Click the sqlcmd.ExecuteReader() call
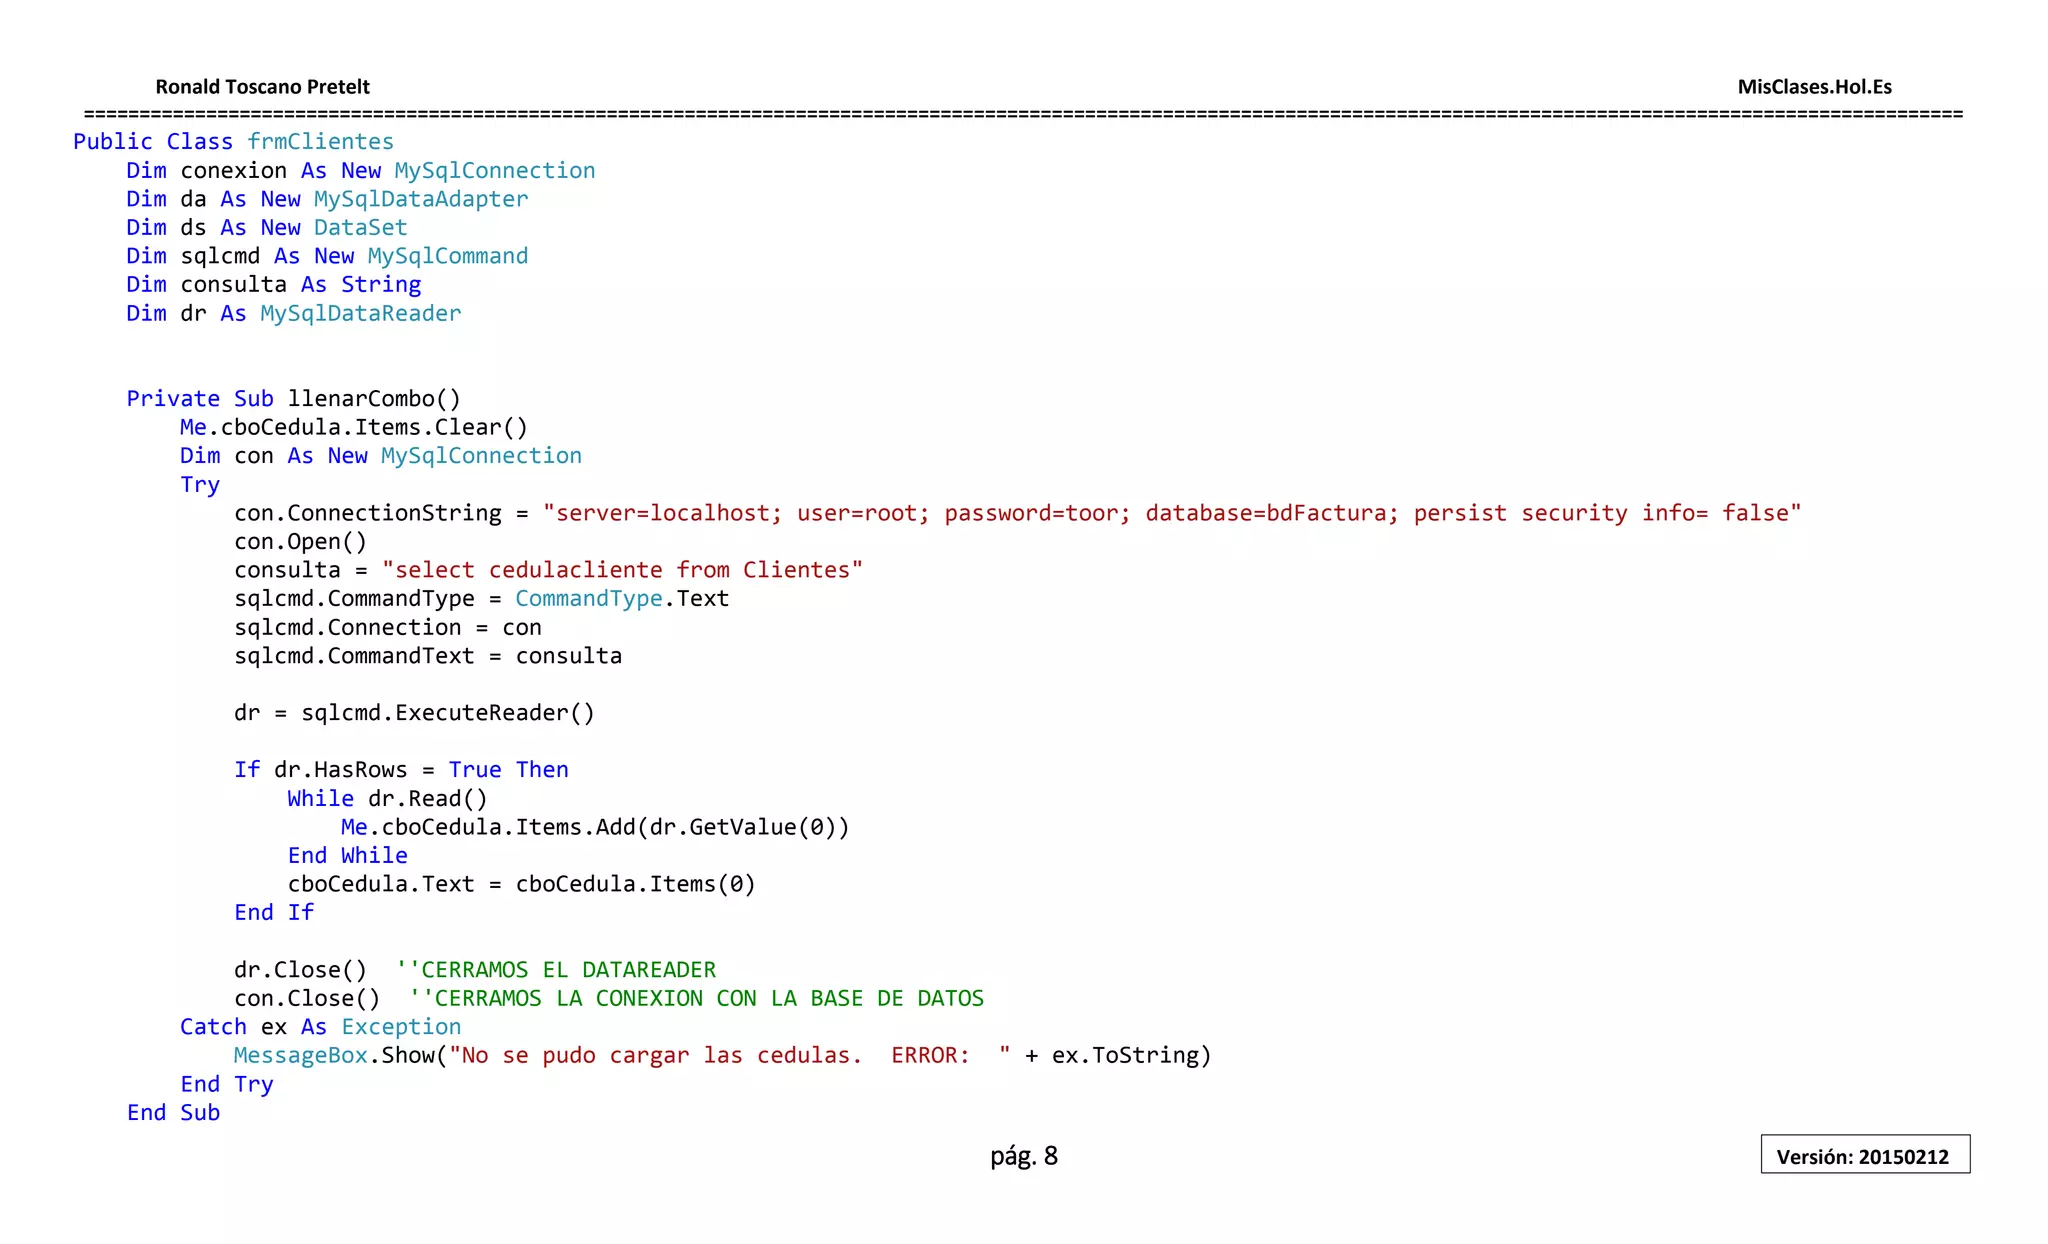 [447, 713]
